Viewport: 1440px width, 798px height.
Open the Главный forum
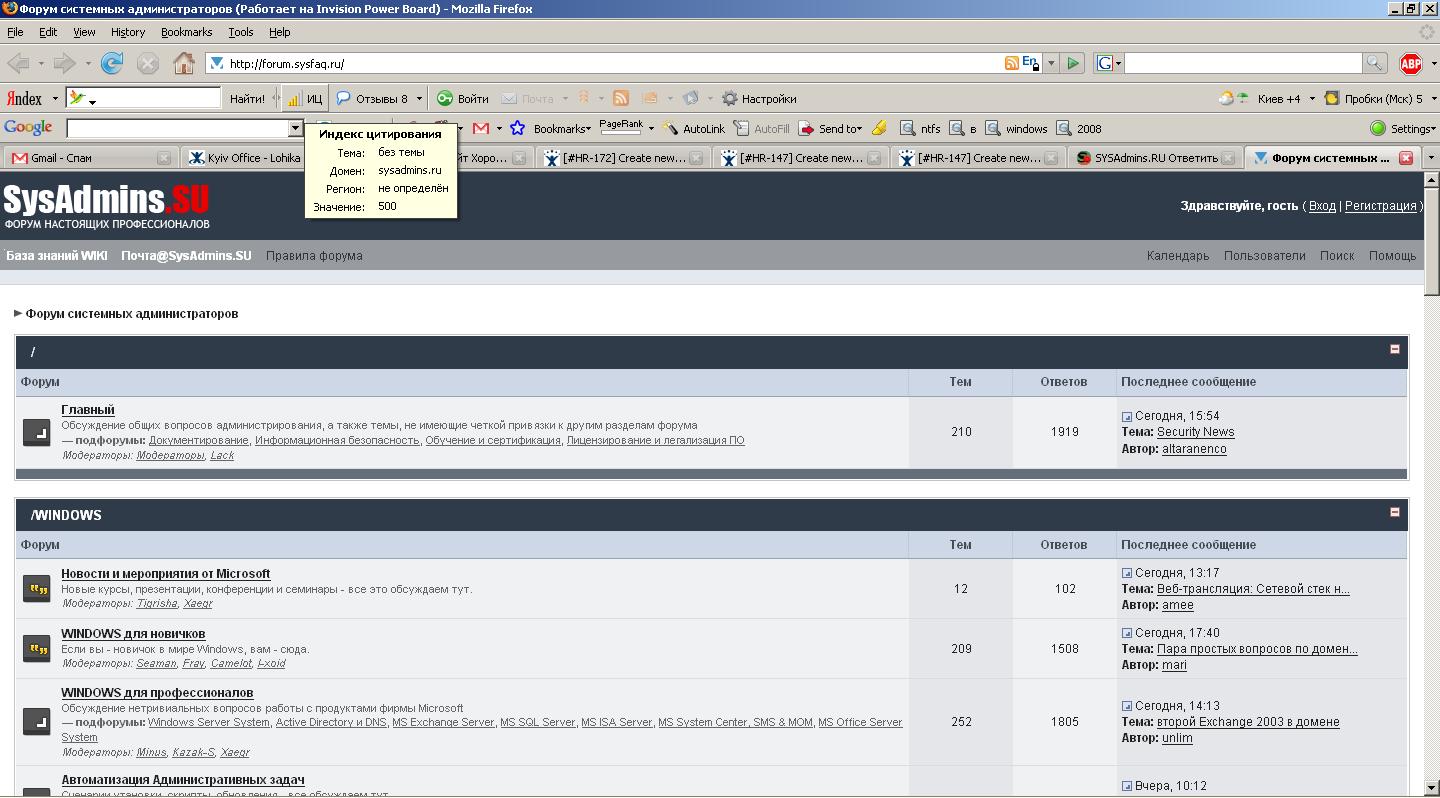[x=88, y=409]
